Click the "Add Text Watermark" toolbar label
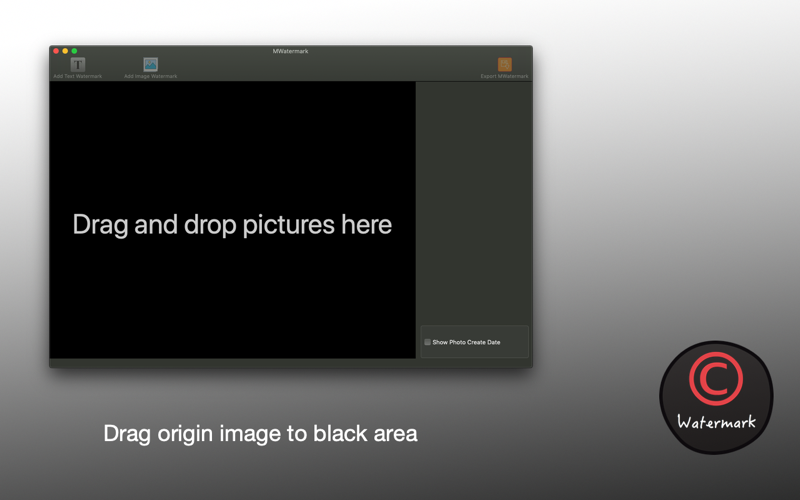 pos(78,77)
